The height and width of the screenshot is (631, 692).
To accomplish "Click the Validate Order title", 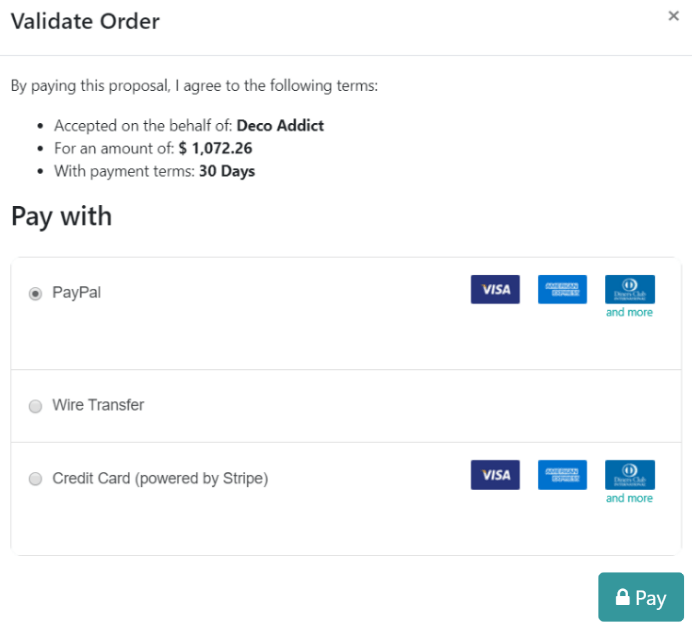I will click(85, 21).
